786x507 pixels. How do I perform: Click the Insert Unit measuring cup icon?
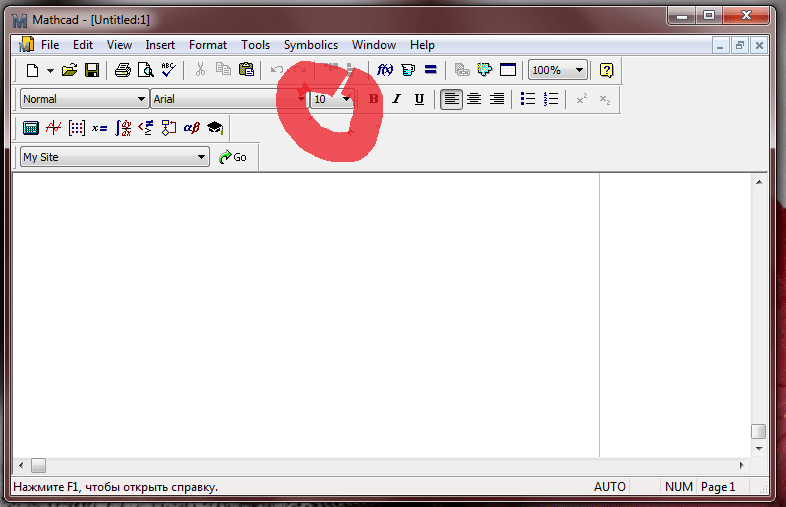[x=408, y=70]
